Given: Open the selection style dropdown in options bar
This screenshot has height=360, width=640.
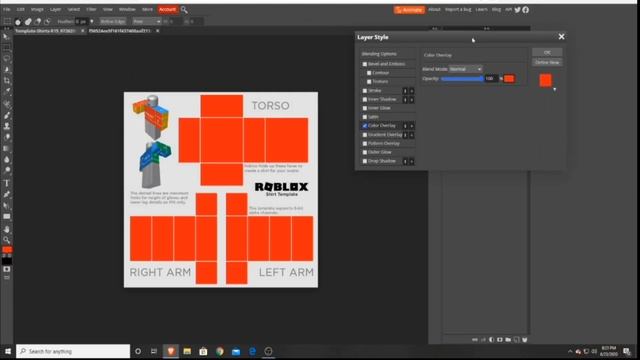Looking at the screenshot, I should (147, 21).
